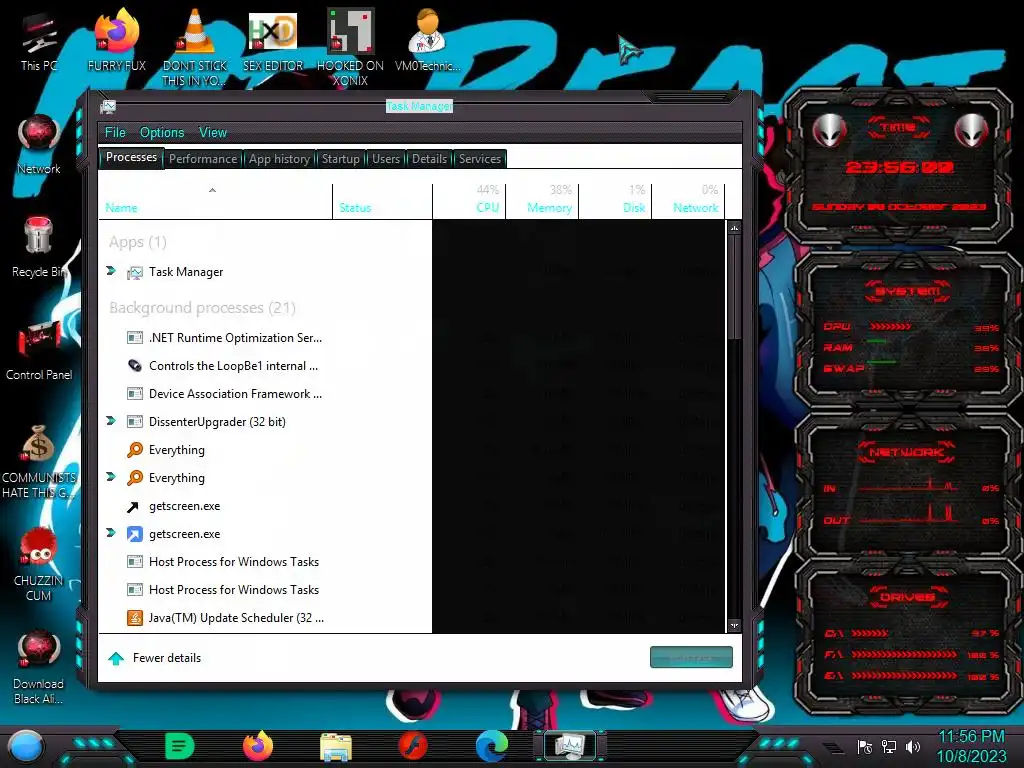
Task: Open the File menu
Action: 115,133
